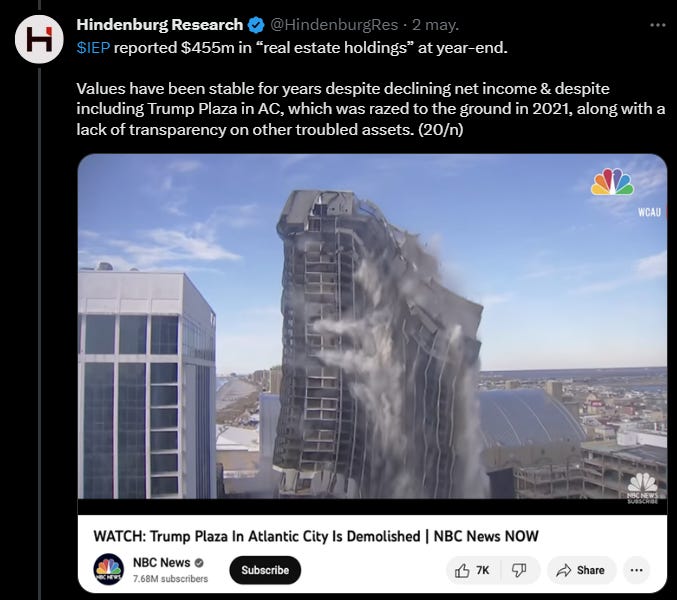This screenshot has width=677, height=600.
Task: Open the video more actions ellipsis
Action: tap(637, 571)
